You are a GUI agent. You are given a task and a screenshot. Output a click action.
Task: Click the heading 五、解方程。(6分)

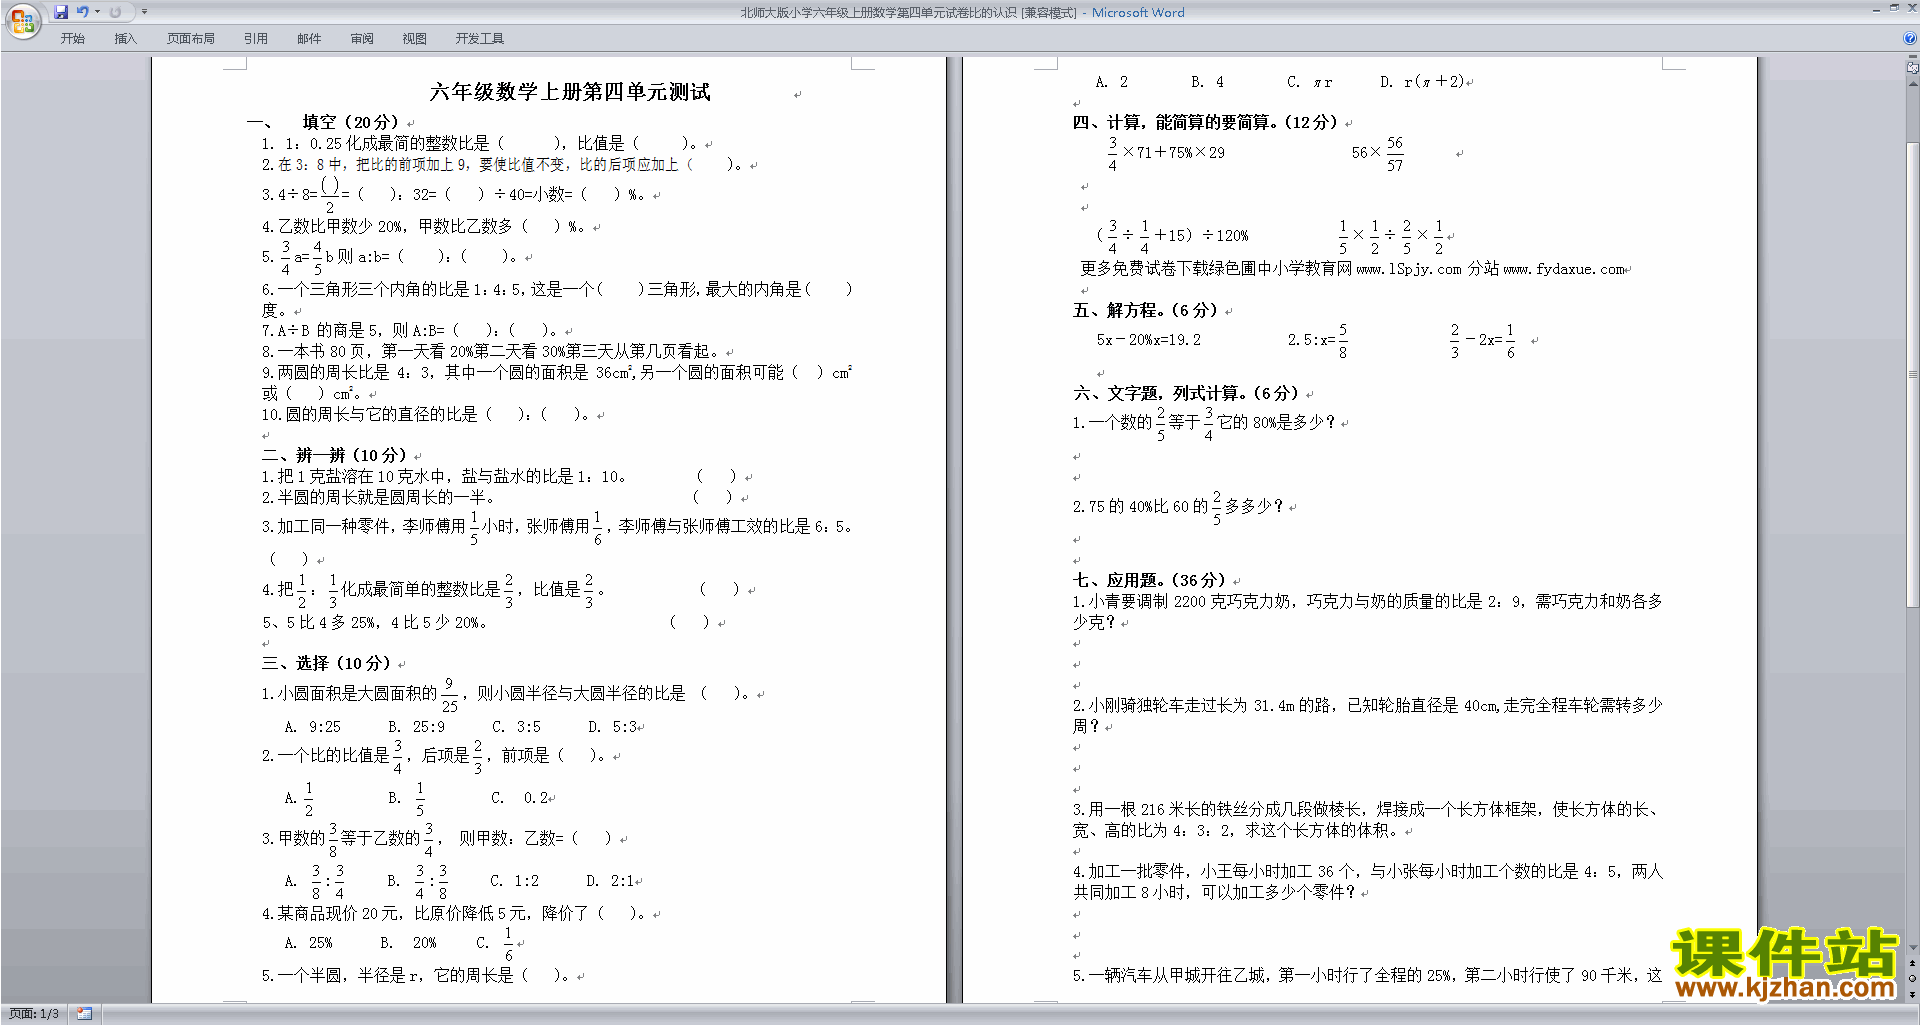(x=1145, y=310)
